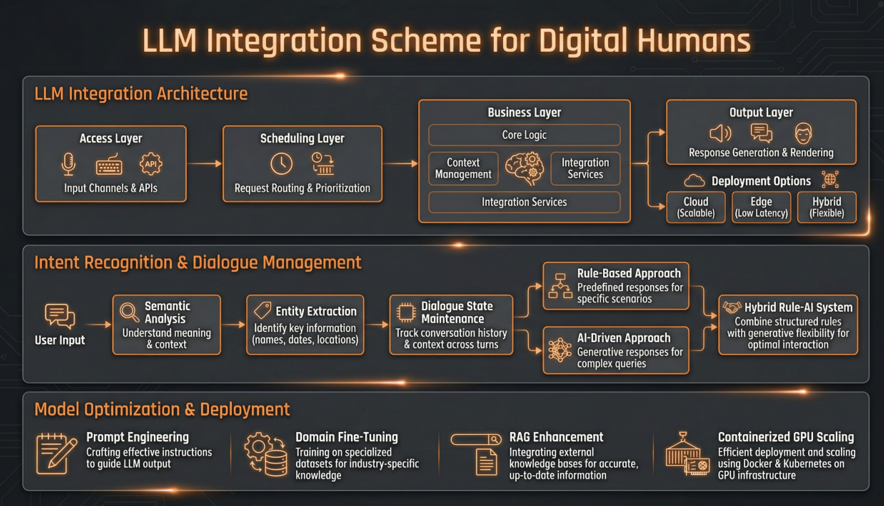Click the clock icon in Scheduling Layer
Screen dimensions: 884x506
point(281,163)
